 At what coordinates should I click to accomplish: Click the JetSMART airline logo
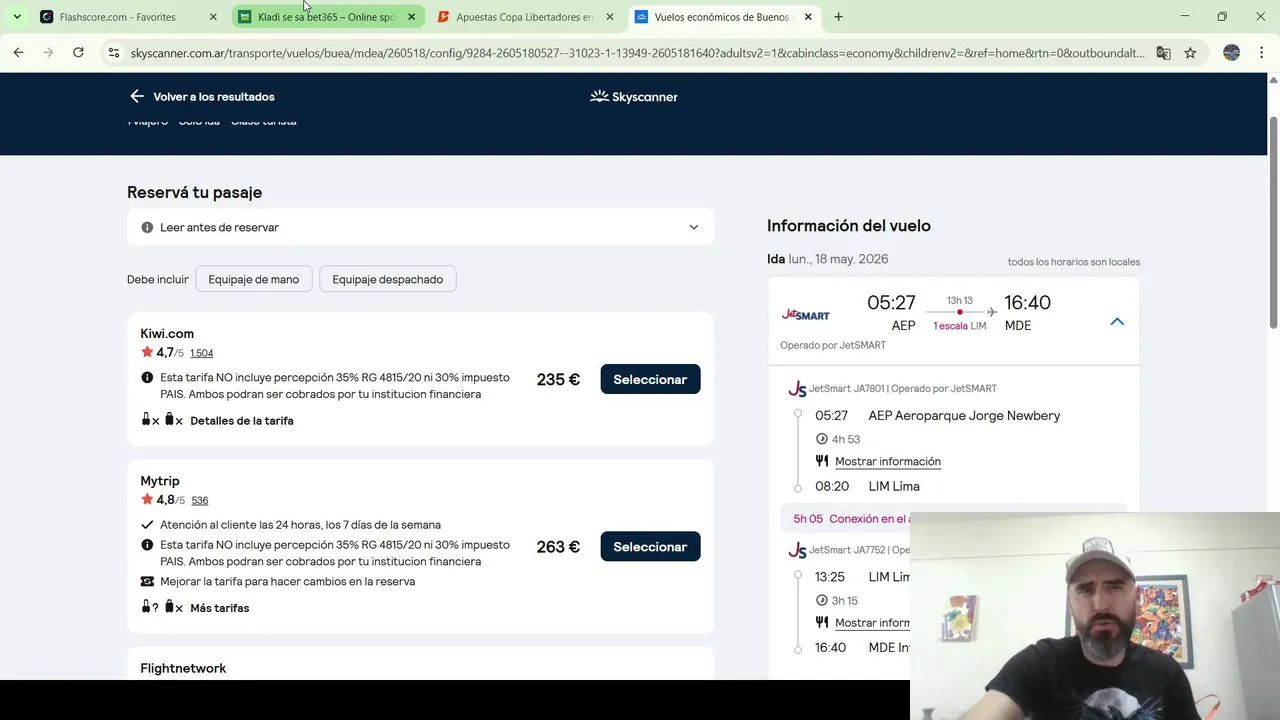tap(806, 314)
